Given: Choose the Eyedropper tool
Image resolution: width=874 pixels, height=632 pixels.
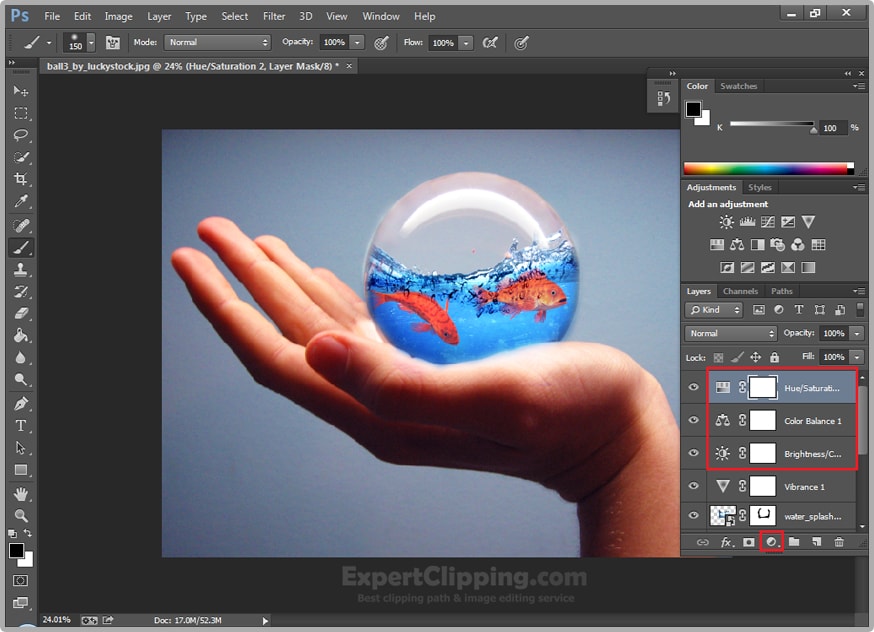Looking at the screenshot, I should [20, 202].
